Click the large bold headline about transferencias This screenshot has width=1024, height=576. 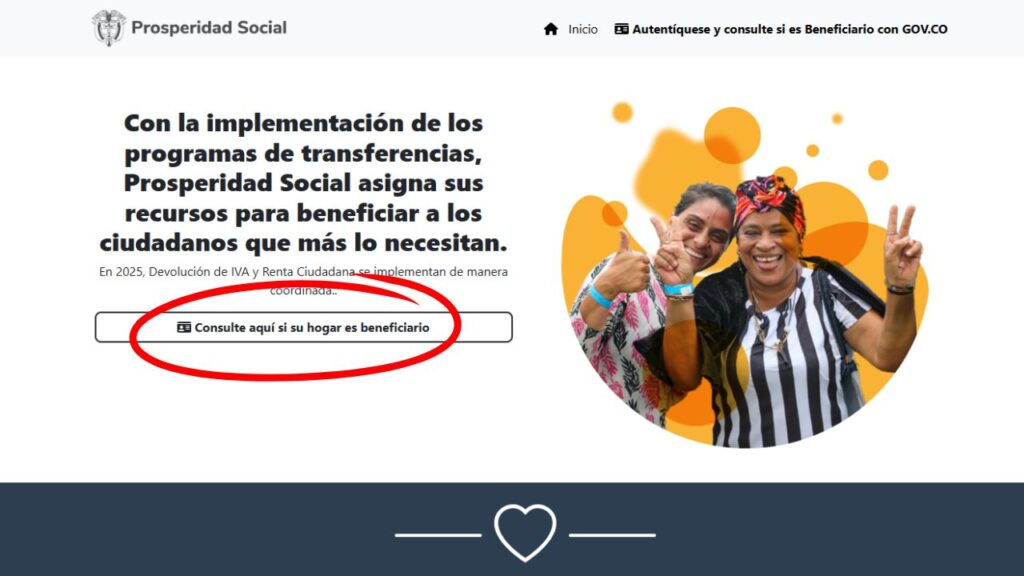[304, 182]
